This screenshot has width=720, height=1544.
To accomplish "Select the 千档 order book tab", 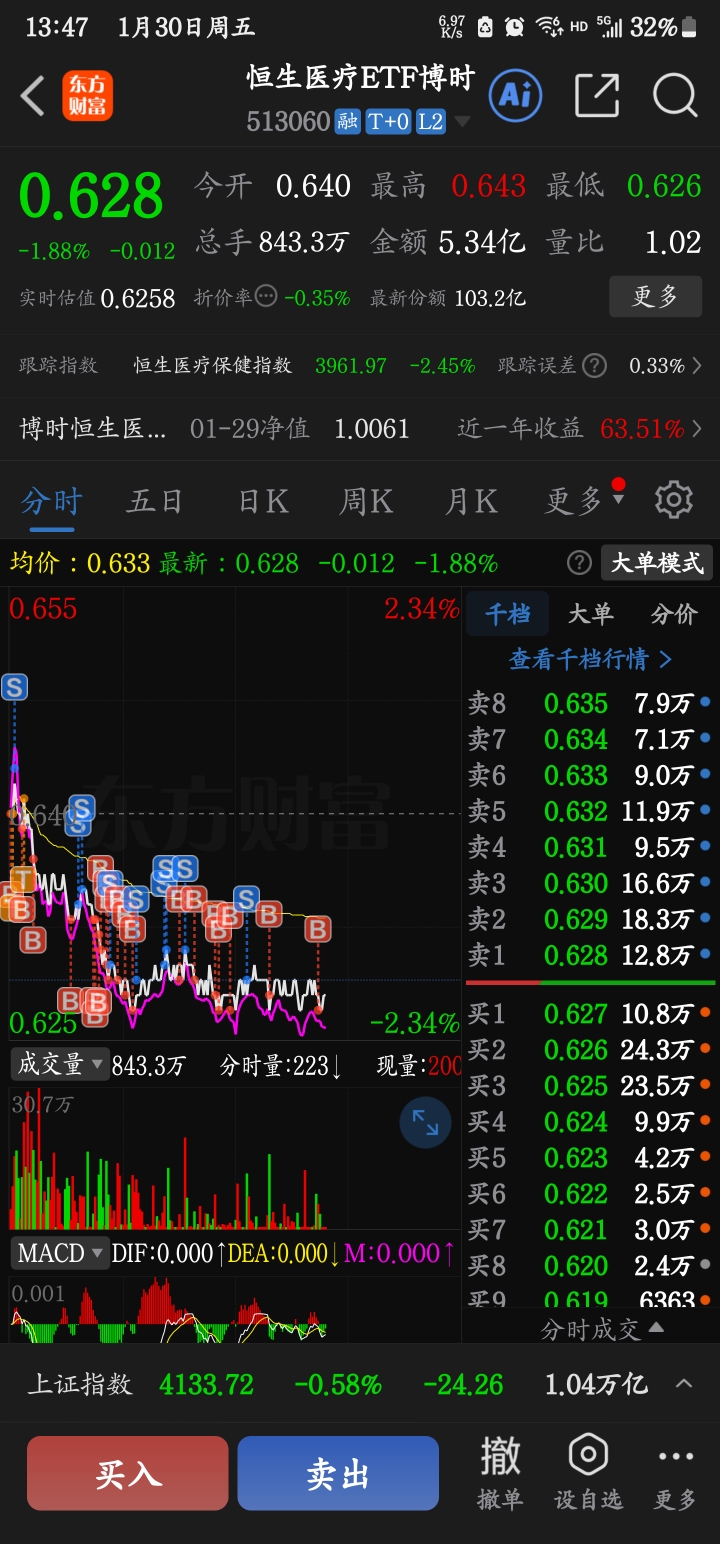I will coord(508,614).
